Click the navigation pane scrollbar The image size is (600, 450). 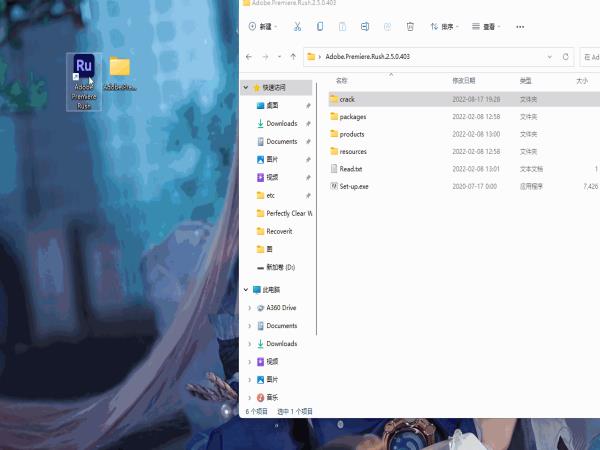point(316,209)
